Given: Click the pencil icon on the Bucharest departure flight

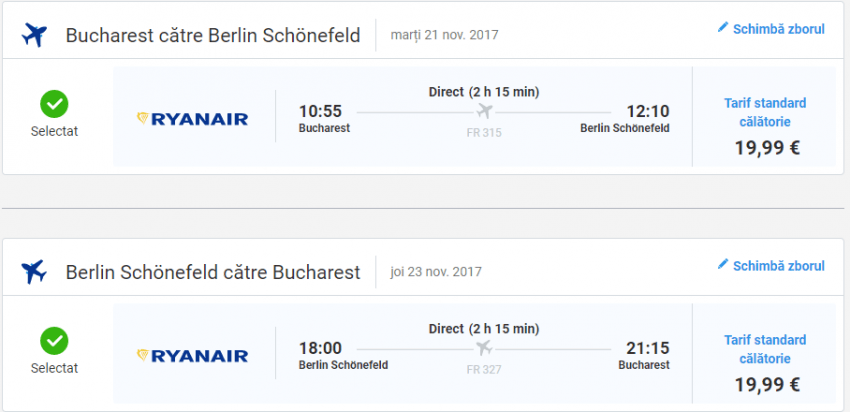Looking at the screenshot, I should 723,28.
